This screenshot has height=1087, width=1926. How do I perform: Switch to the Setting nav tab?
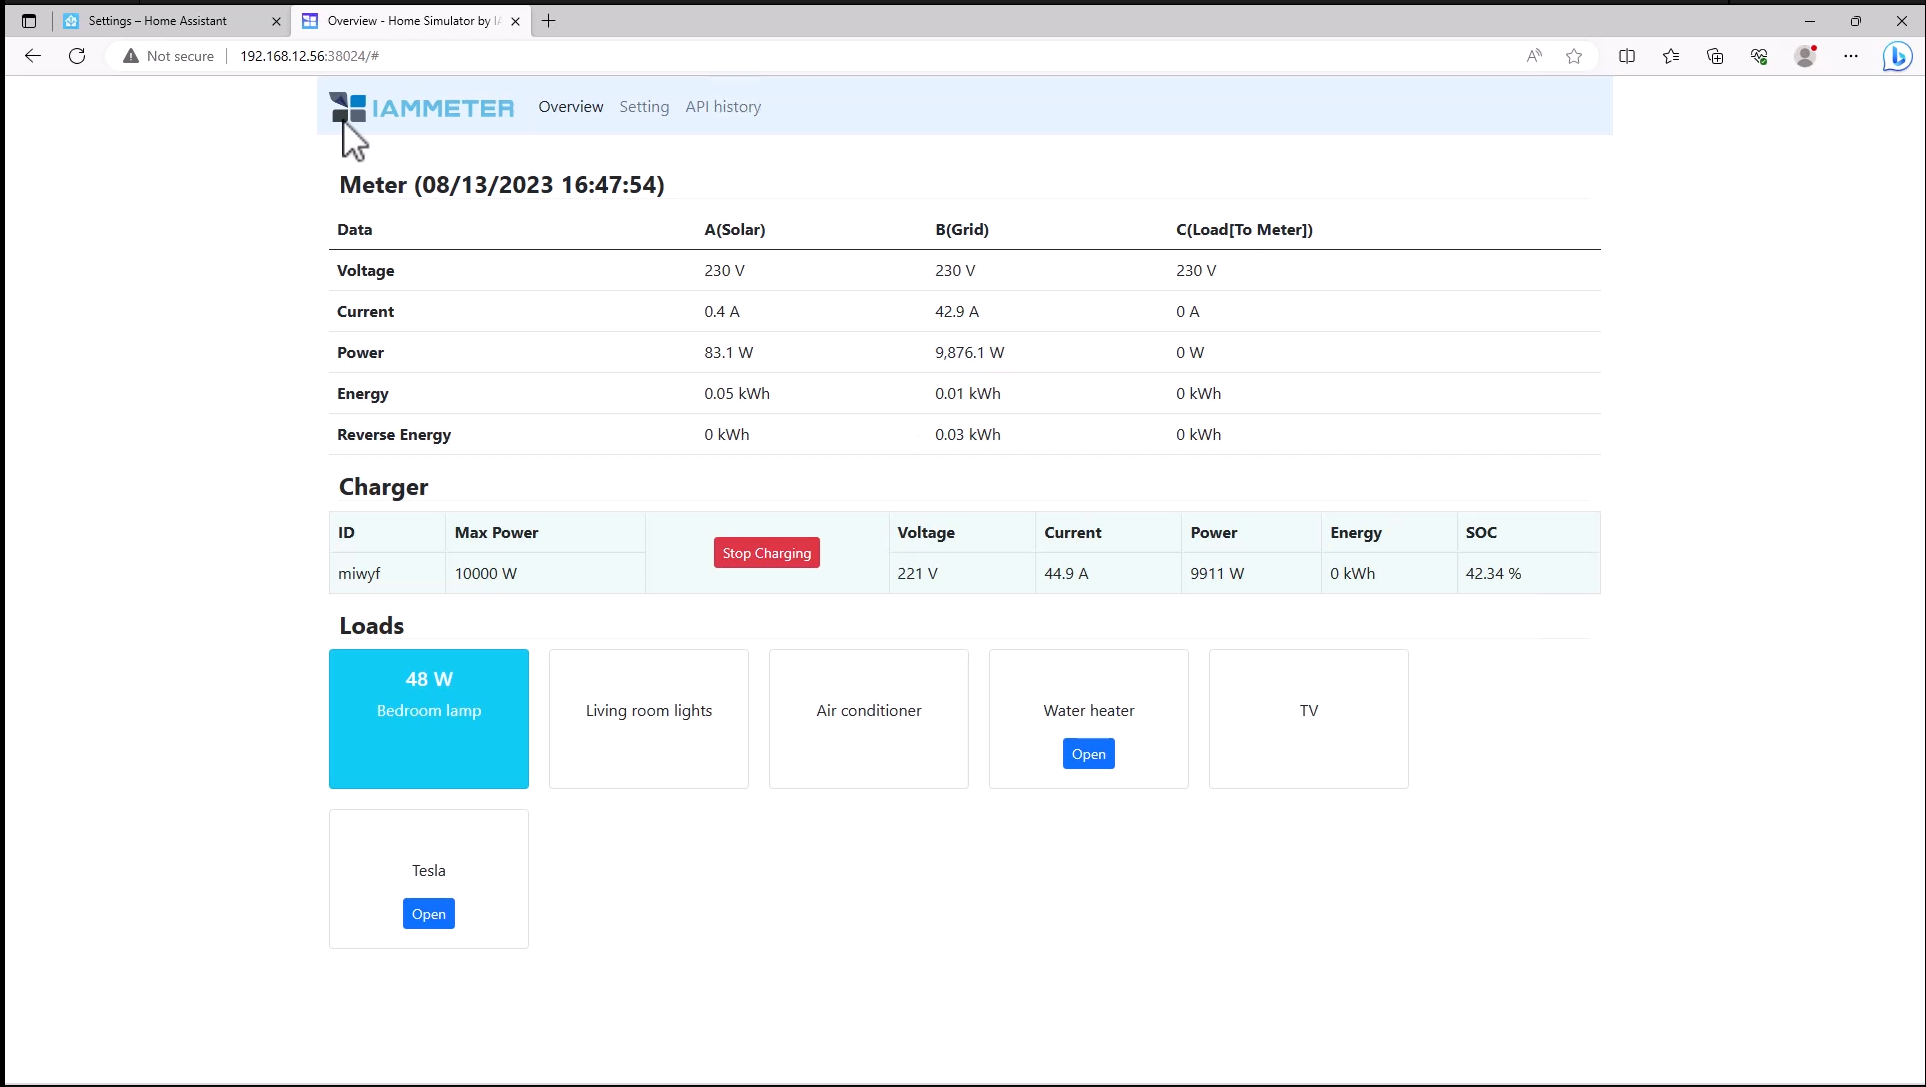(x=644, y=107)
